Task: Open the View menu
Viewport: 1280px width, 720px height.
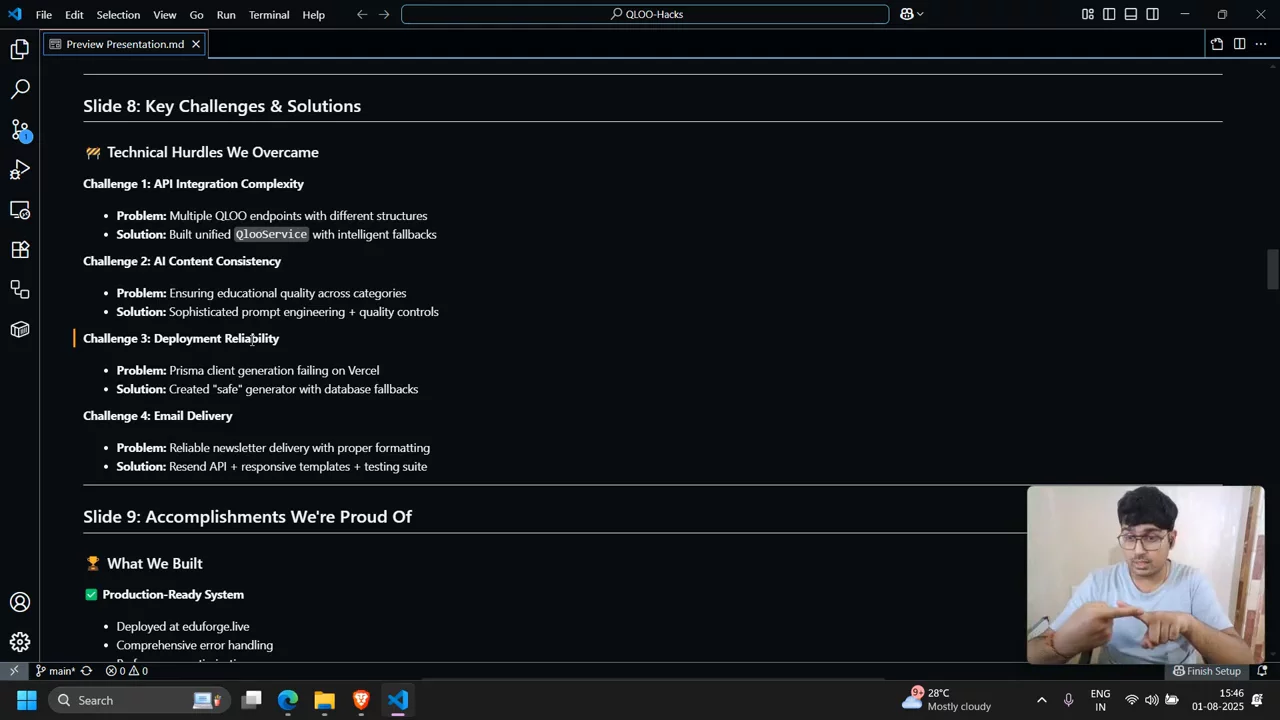Action: click(165, 15)
